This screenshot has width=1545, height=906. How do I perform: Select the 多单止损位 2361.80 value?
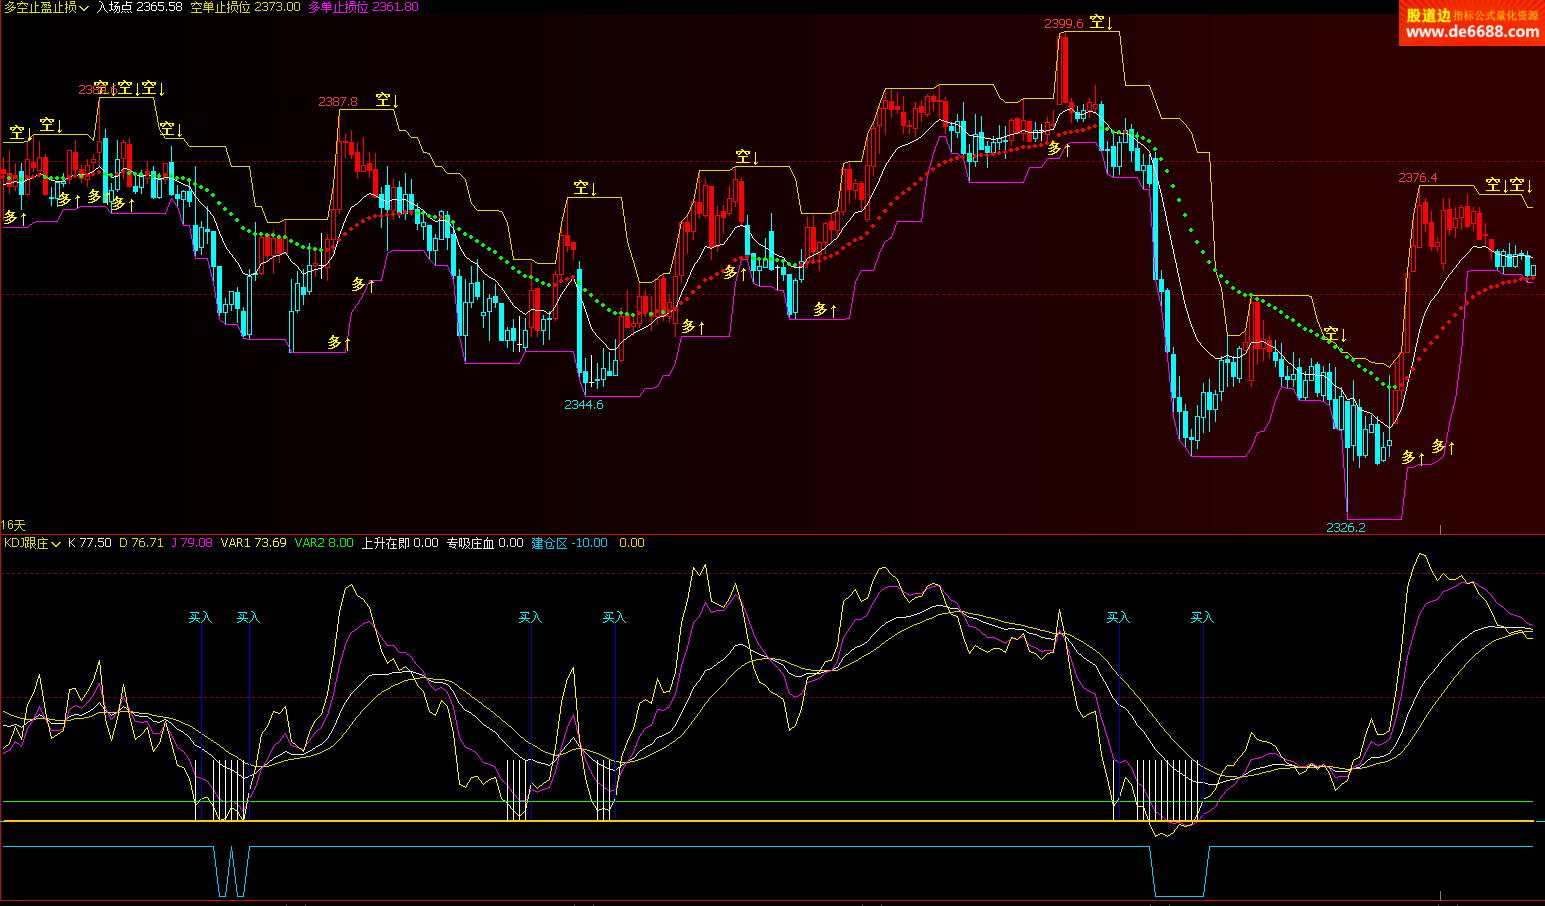[363, 7]
